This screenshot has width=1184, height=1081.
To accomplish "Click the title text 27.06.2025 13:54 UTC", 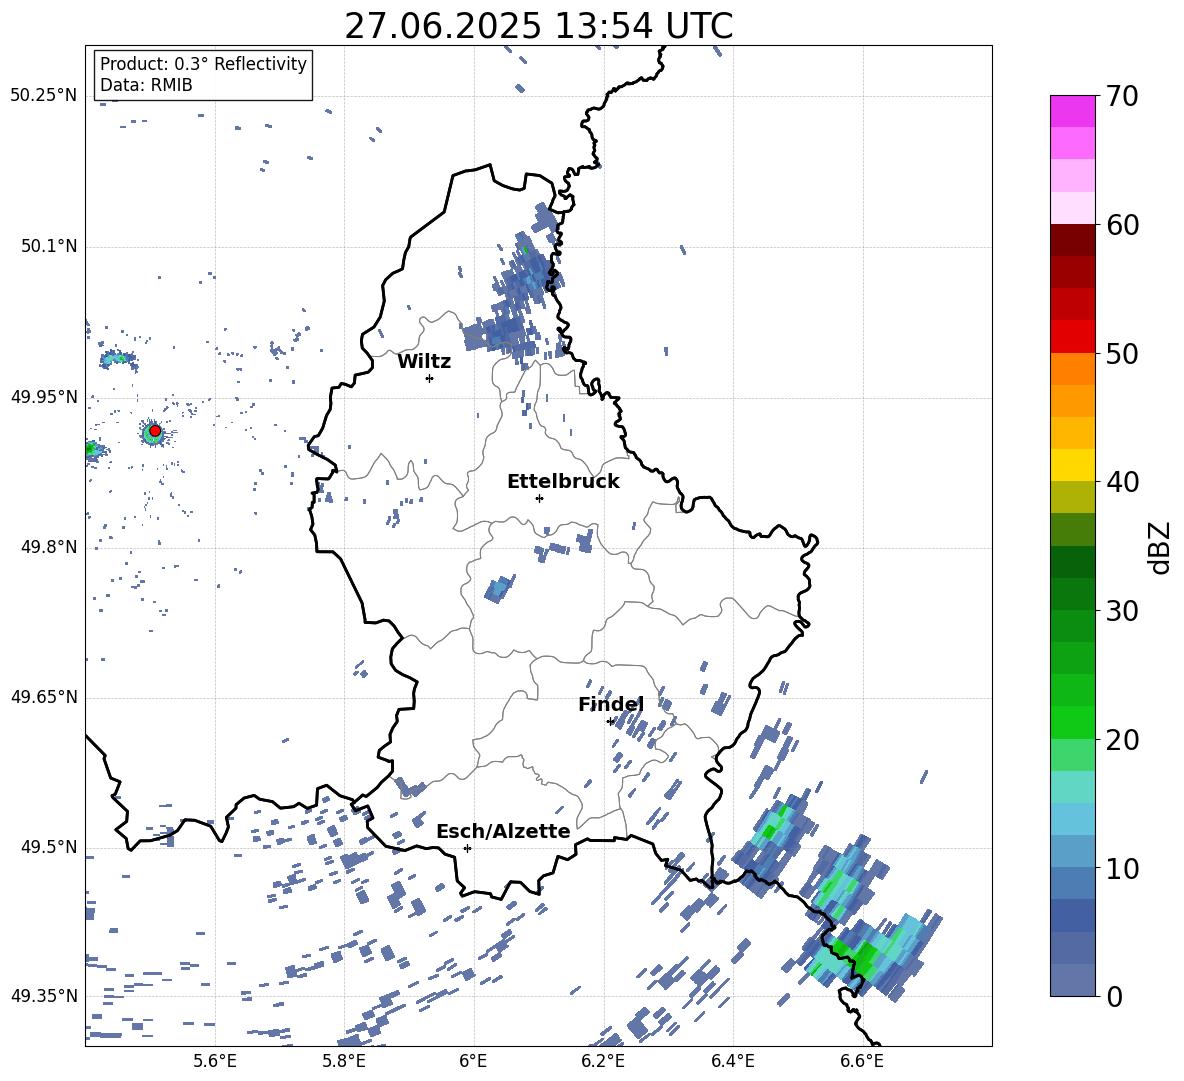I will coord(538,26).
